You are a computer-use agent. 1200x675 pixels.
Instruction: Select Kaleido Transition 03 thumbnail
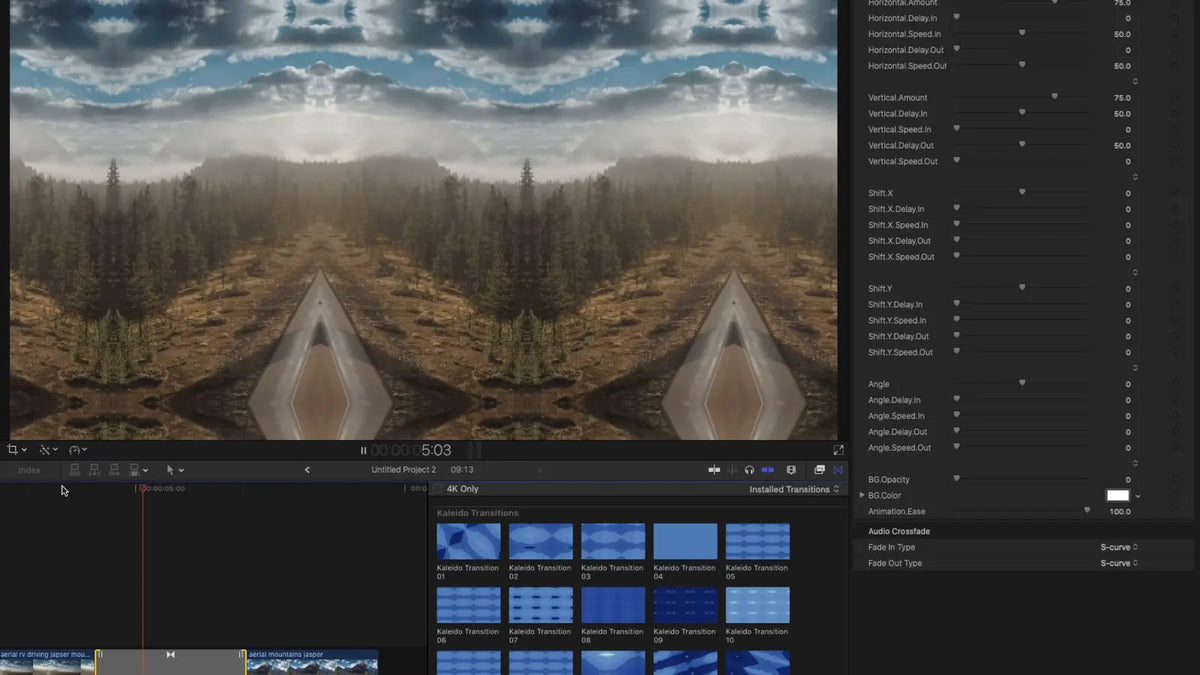tap(613, 541)
